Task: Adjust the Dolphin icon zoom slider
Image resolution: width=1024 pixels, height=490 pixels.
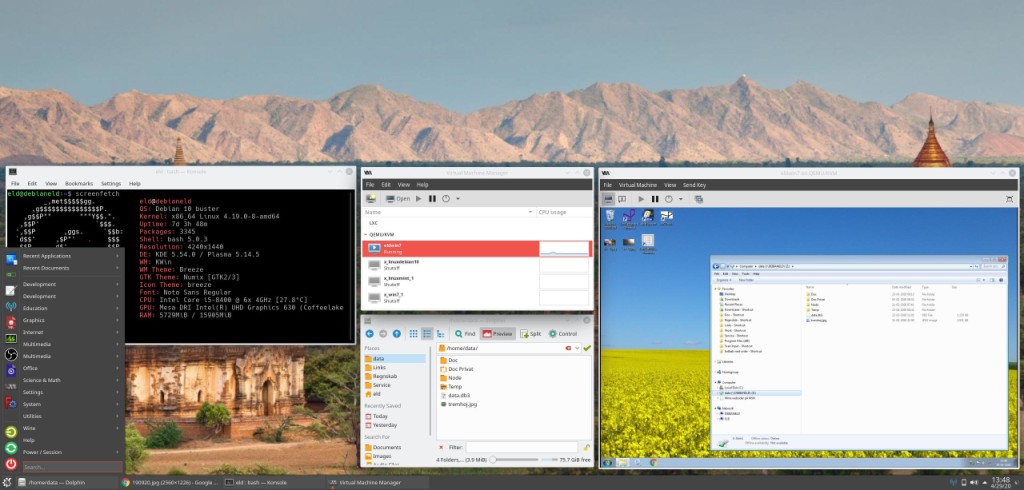Action: (x=515, y=460)
